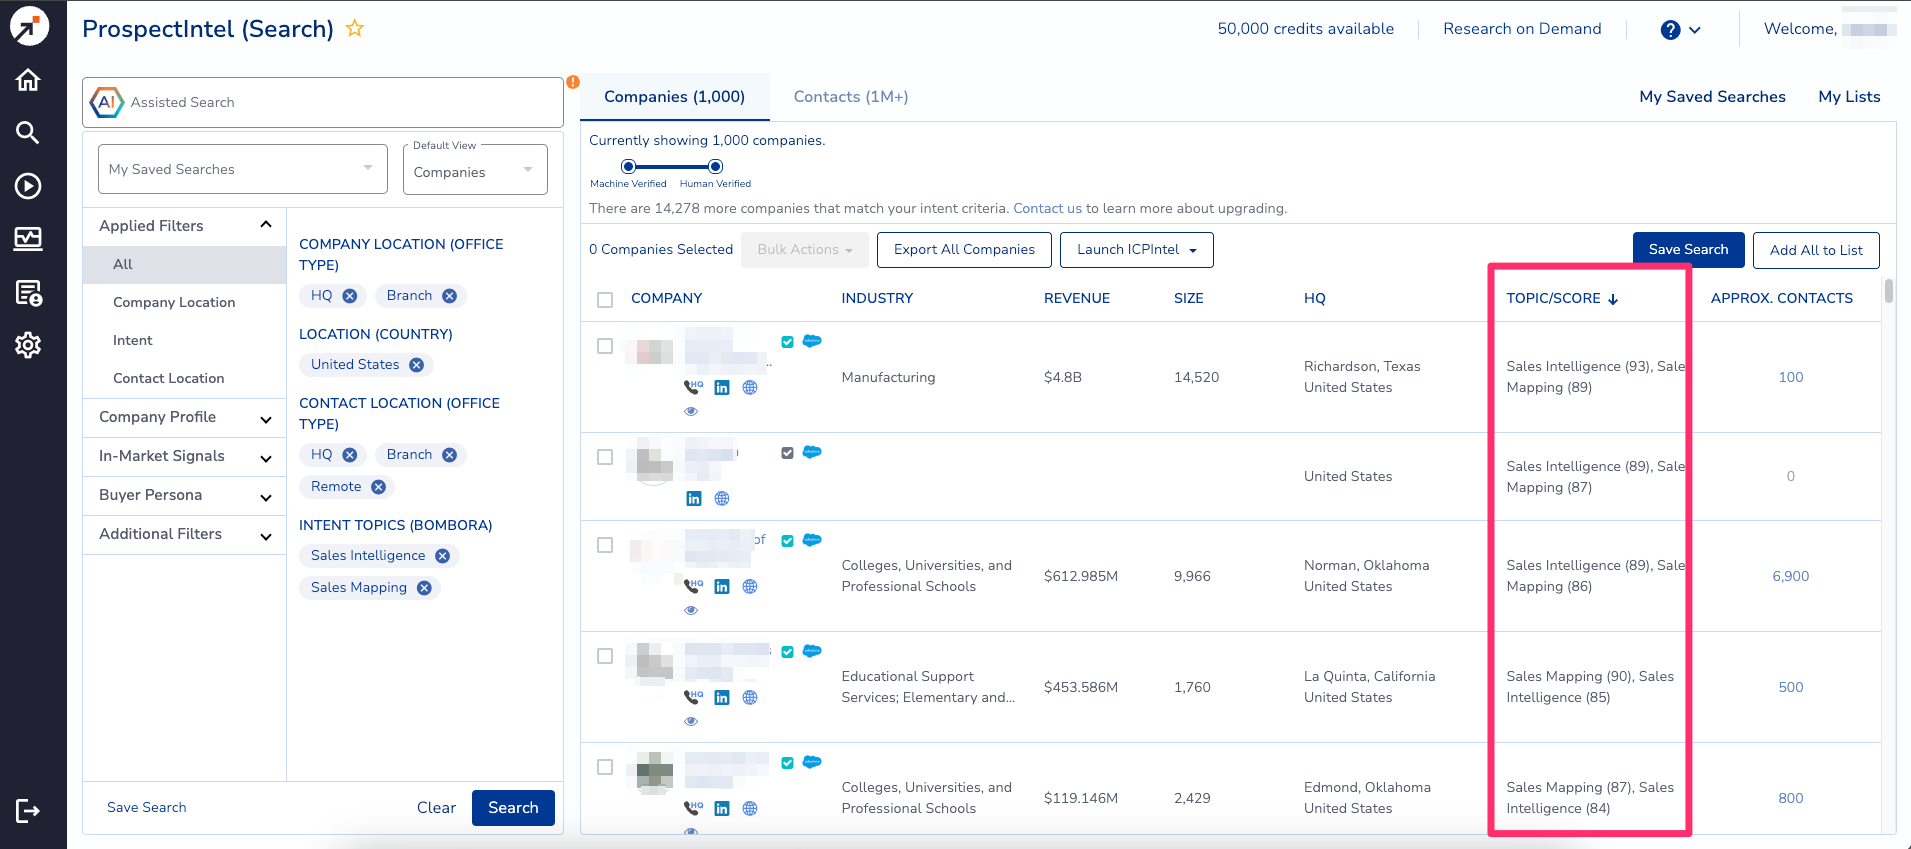Click the Human Verified slider handle
Image resolution: width=1911 pixels, height=849 pixels.
point(715,166)
